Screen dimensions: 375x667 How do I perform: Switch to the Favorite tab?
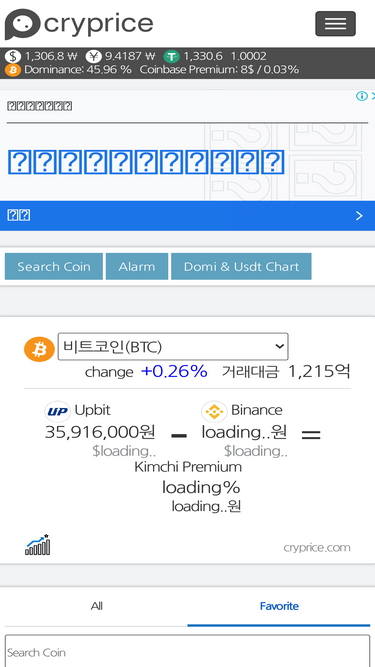tap(279, 606)
